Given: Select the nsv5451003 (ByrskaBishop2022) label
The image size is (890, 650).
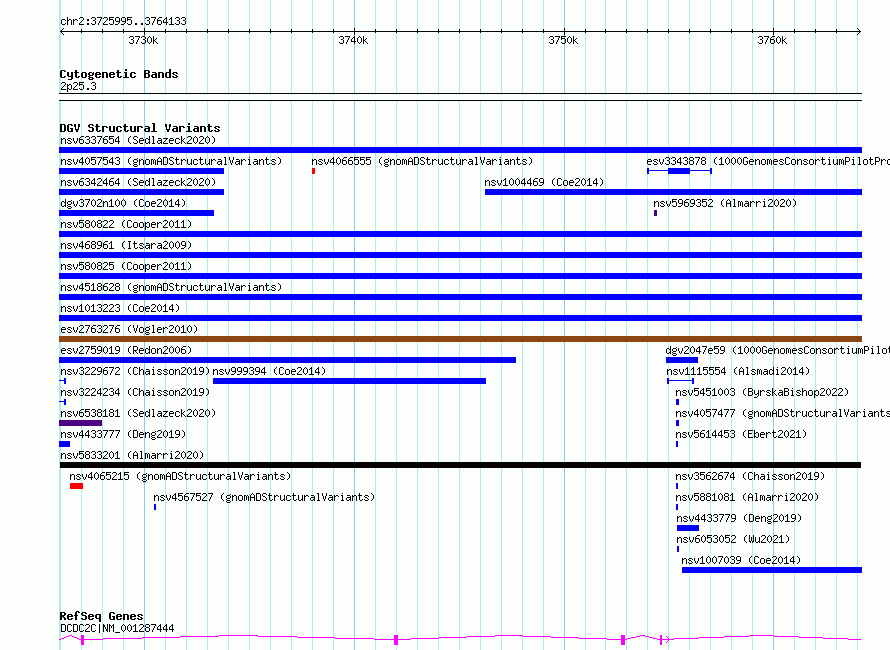Looking at the screenshot, I should (x=762, y=392).
